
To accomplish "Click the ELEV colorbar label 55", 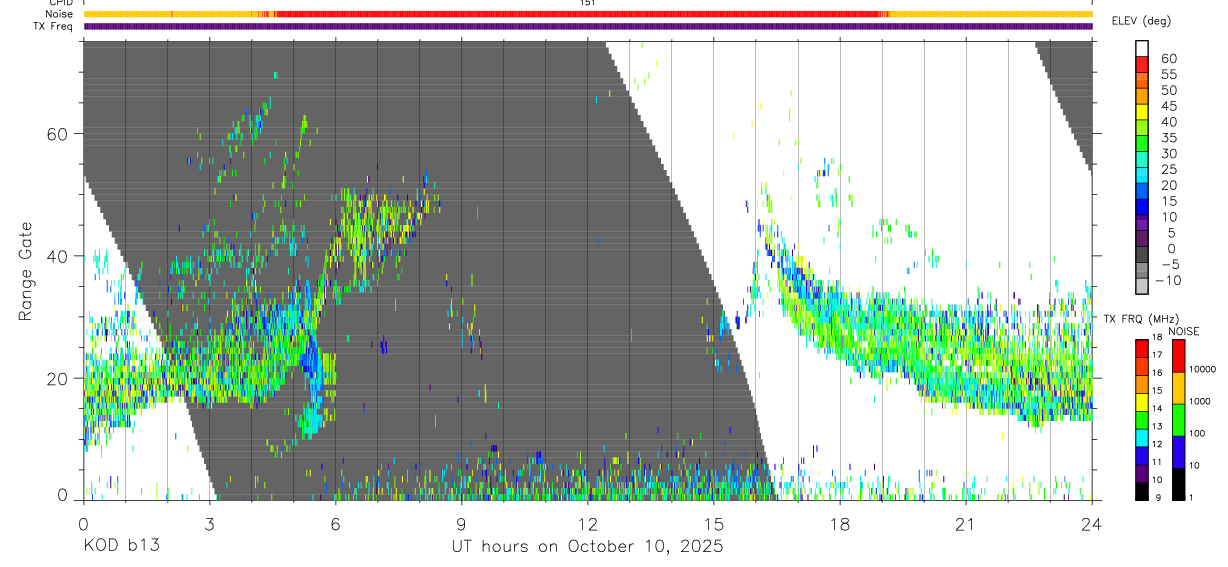I will tap(1168, 74).
